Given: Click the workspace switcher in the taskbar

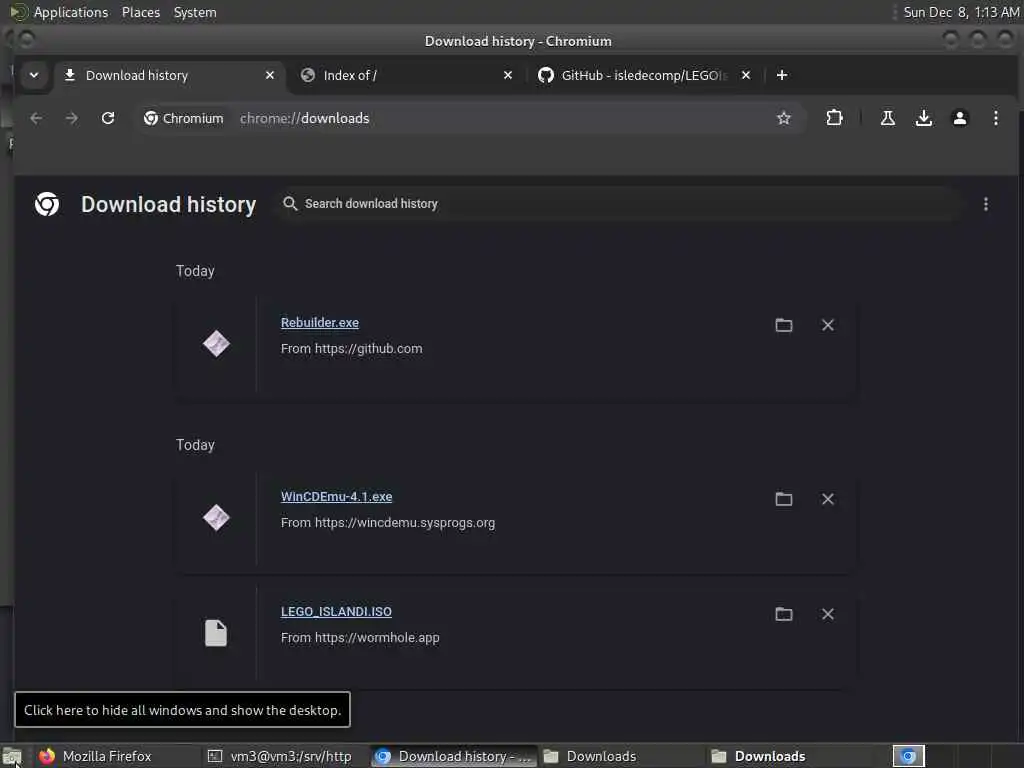Looking at the screenshot, I should click(x=908, y=756).
